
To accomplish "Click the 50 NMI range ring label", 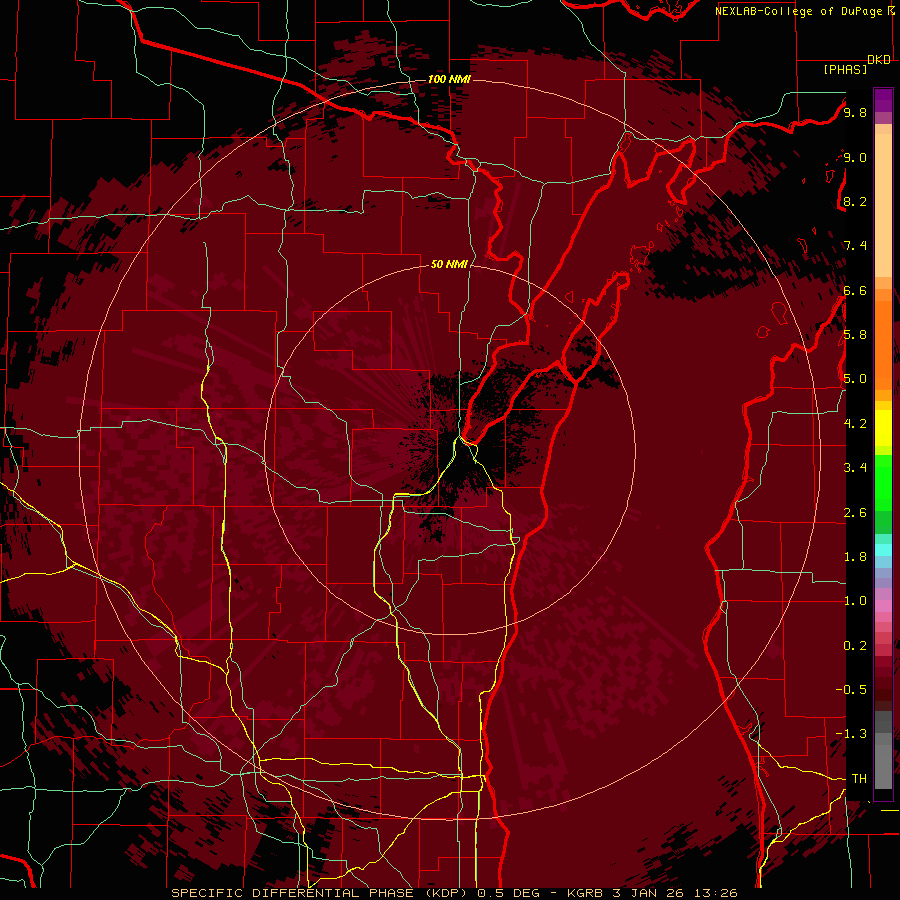I will tap(449, 264).
